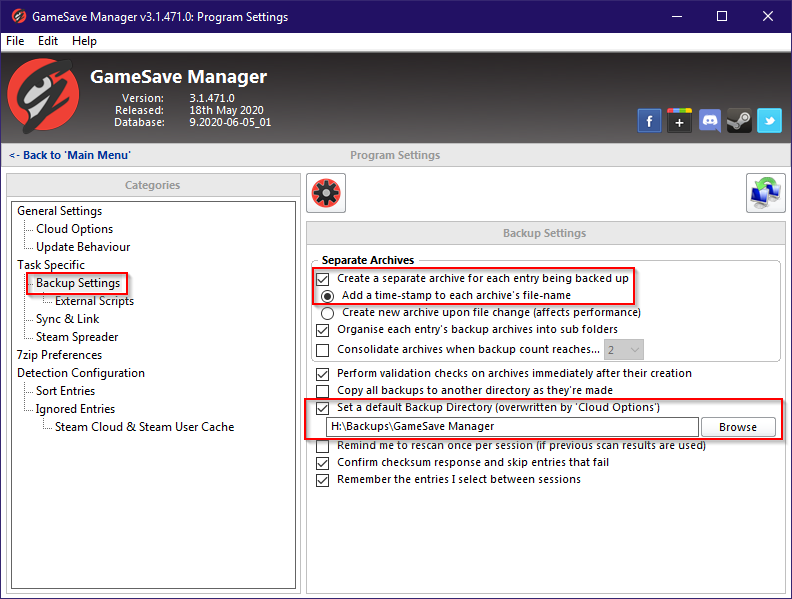Image resolution: width=792 pixels, height=599 pixels.
Task: Select 7zip Preferences category
Action: [x=59, y=355]
